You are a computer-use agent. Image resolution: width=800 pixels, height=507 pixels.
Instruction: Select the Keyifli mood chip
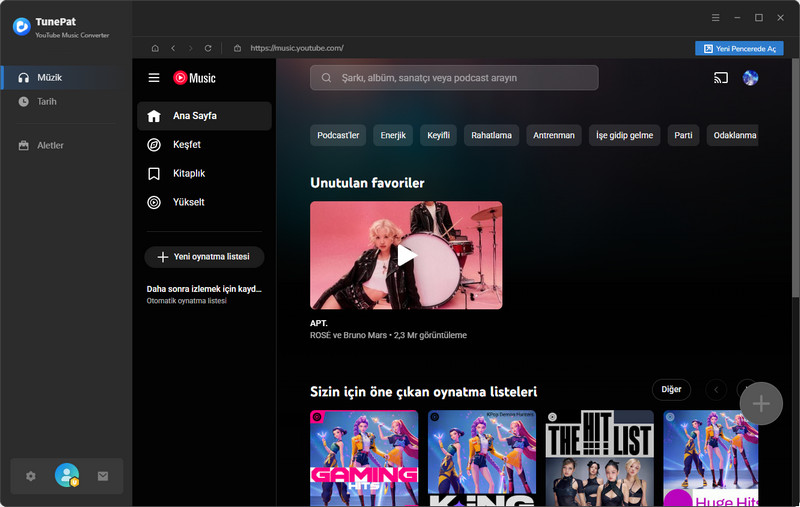438,135
